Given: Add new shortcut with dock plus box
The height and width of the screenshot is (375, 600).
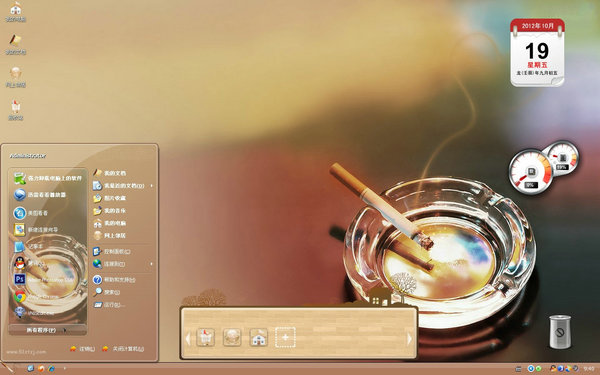Looking at the screenshot, I should [285, 338].
